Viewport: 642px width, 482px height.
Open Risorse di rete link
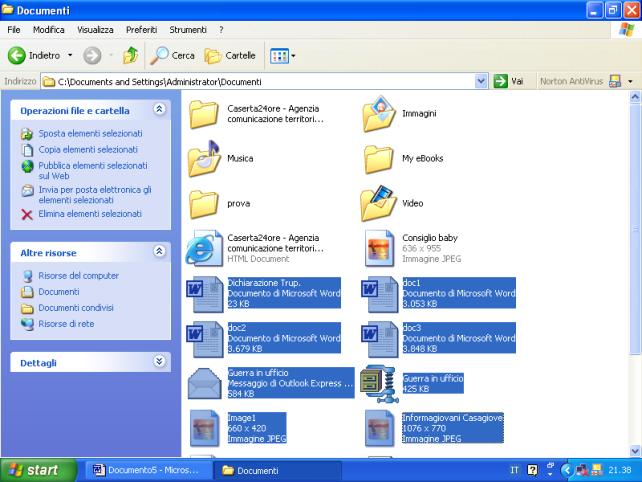(66, 324)
